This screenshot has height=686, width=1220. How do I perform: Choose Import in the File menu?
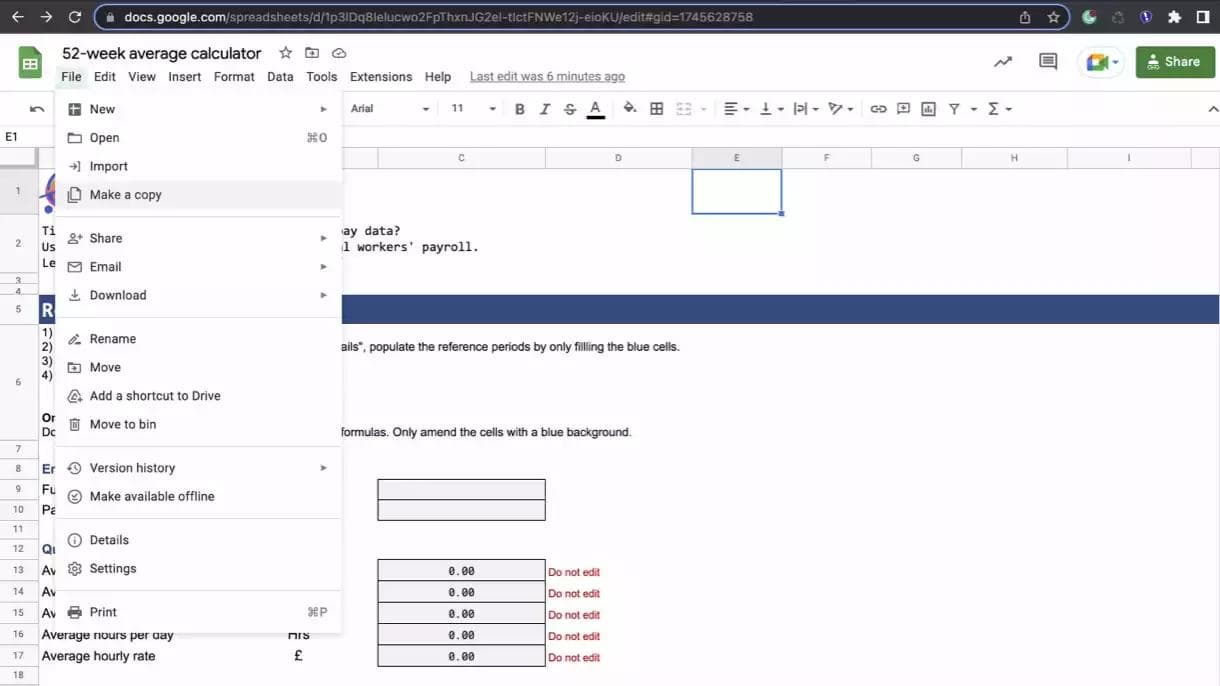198,166
